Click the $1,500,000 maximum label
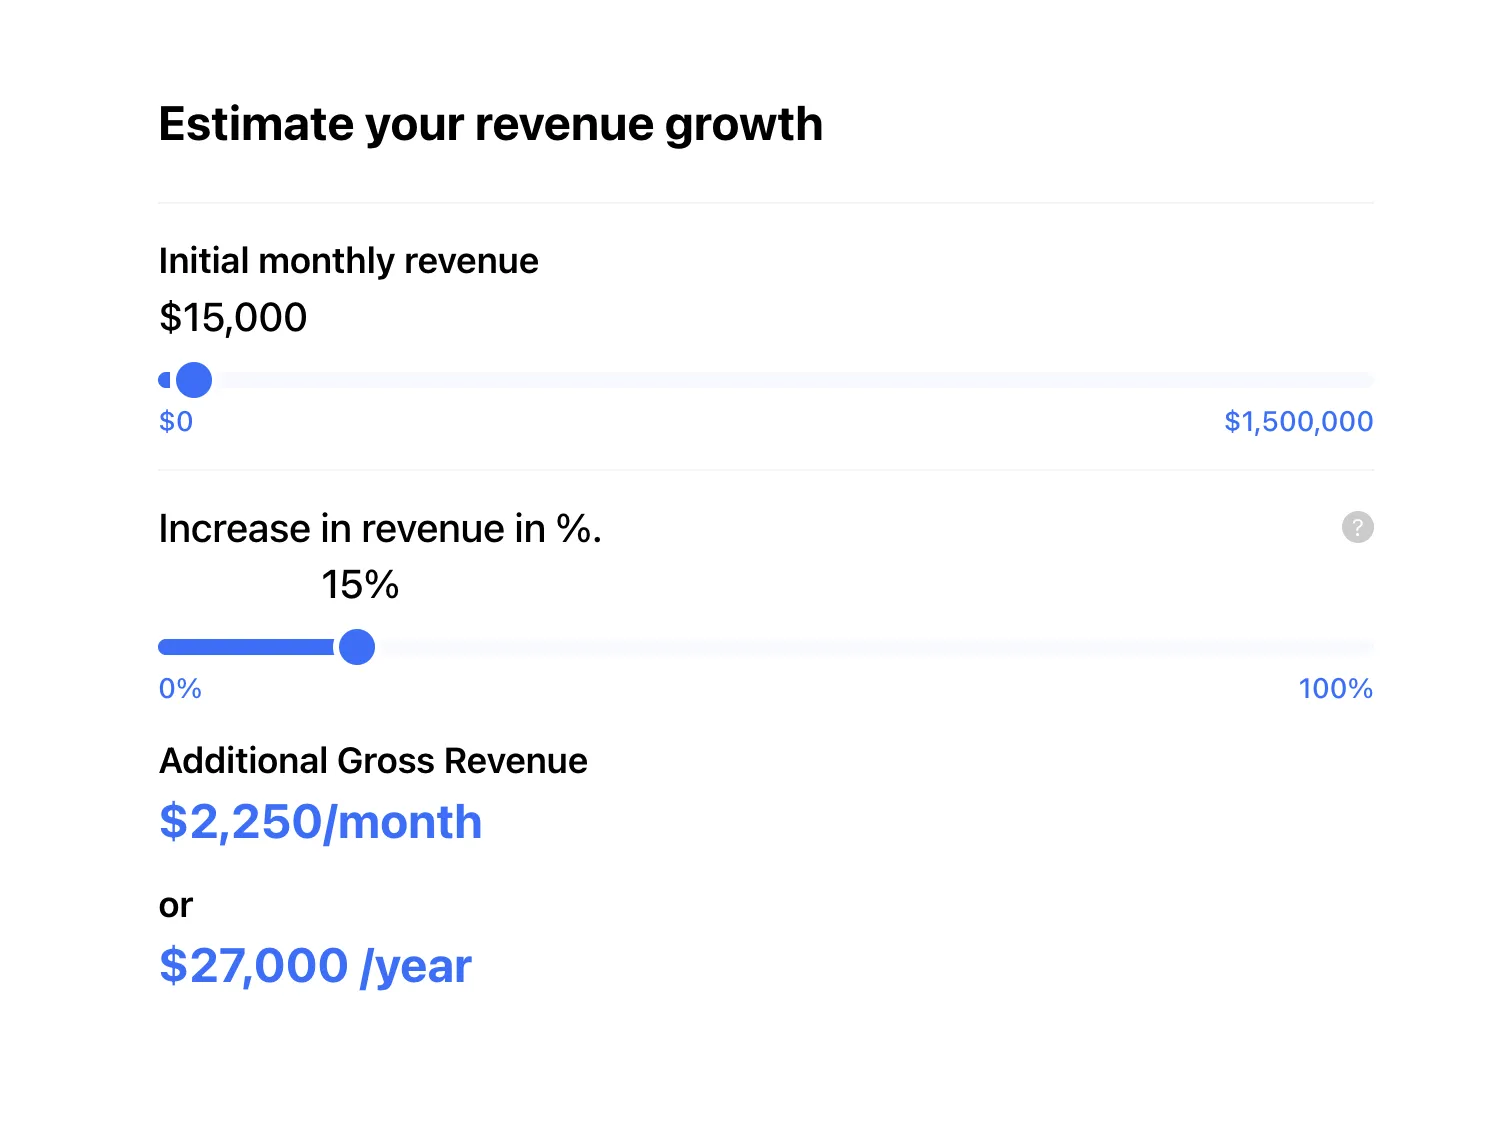Screen dimensions: 1508x1124 click(x=1298, y=421)
